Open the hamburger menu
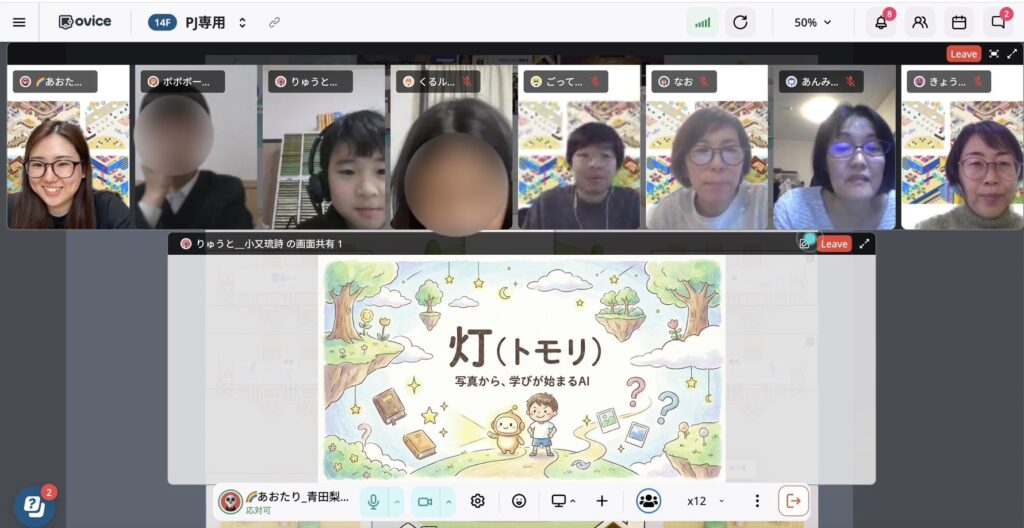Viewport: 1024px width, 528px height. (19, 22)
